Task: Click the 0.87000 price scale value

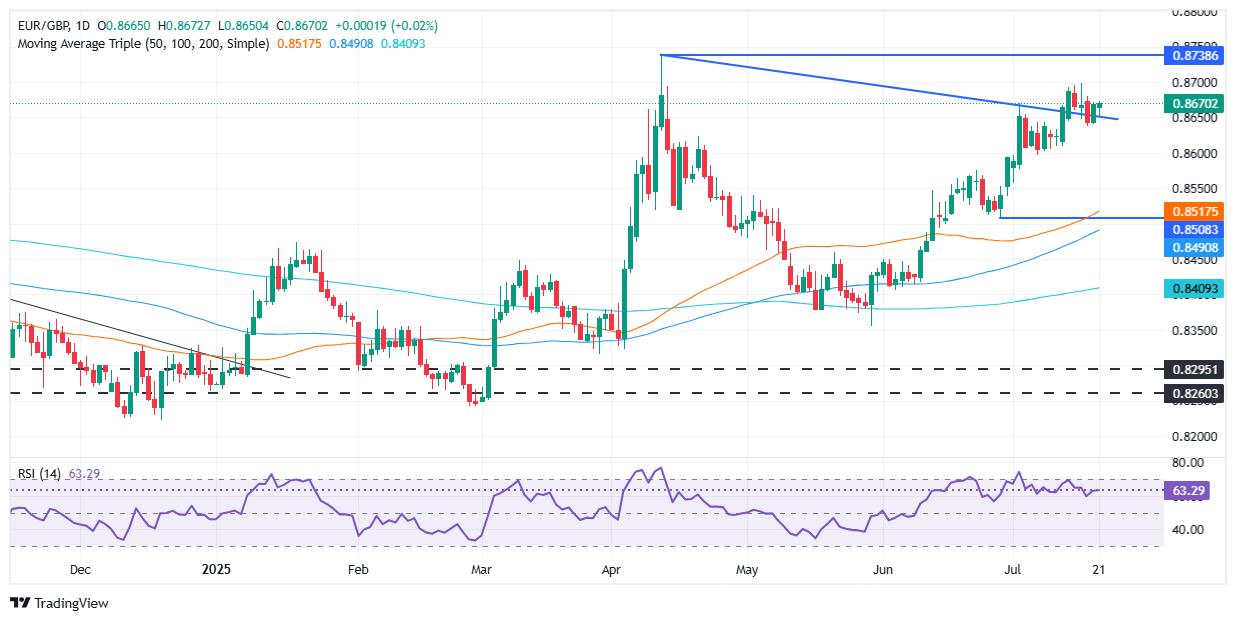Action: click(1193, 82)
